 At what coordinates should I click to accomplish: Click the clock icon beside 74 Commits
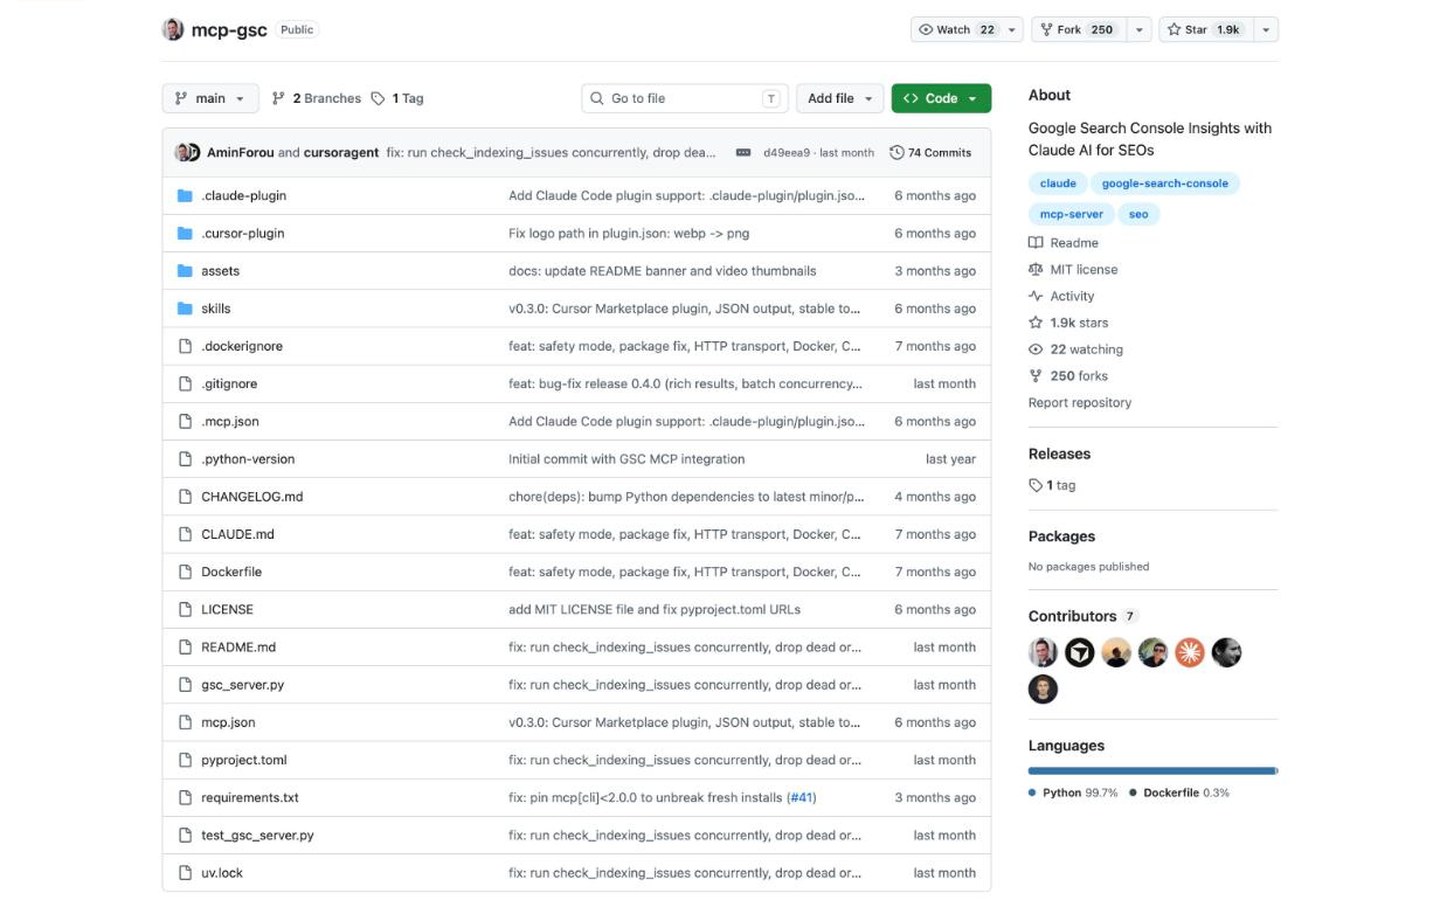896,153
